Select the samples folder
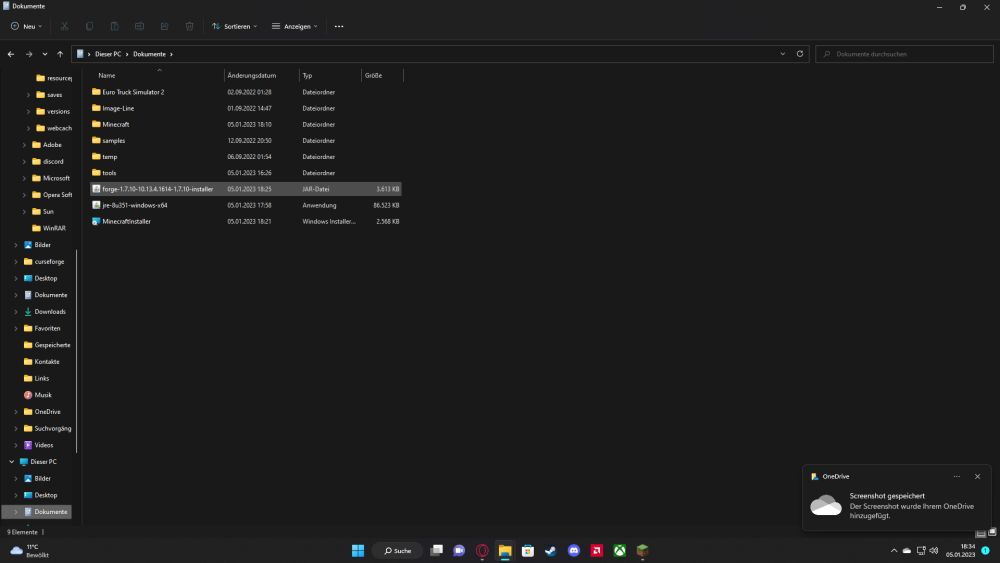Viewport: 1000px width, 563px height. click(x=246, y=140)
